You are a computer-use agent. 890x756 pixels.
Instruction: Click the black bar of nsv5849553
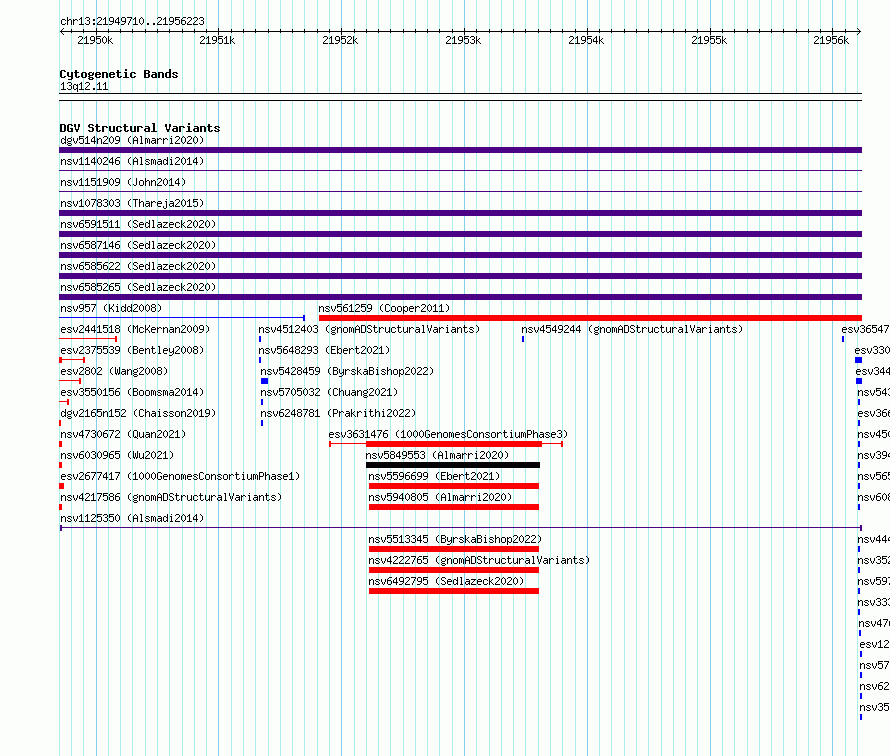click(453, 465)
